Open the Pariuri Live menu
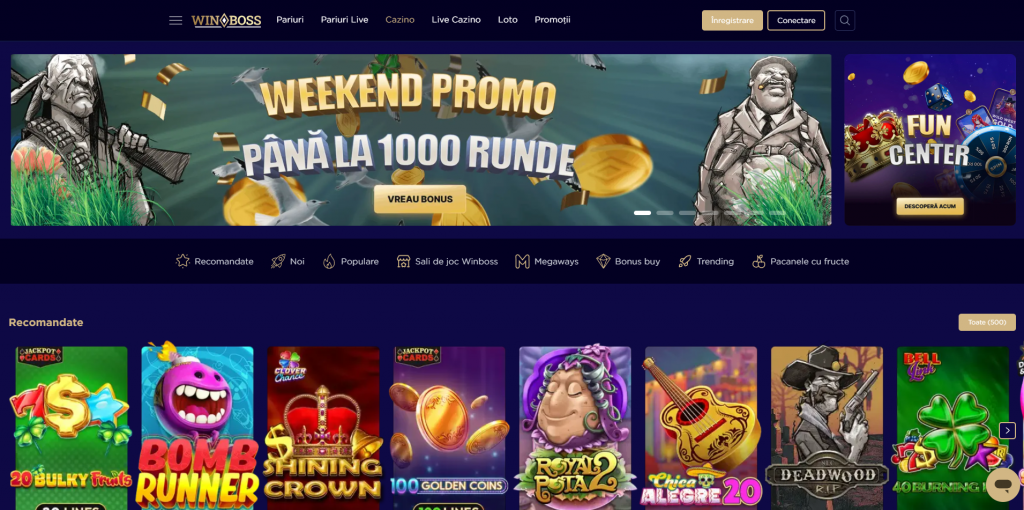Screen dimensions: 1024x510 pyautogui.click(x=344, y=20)
